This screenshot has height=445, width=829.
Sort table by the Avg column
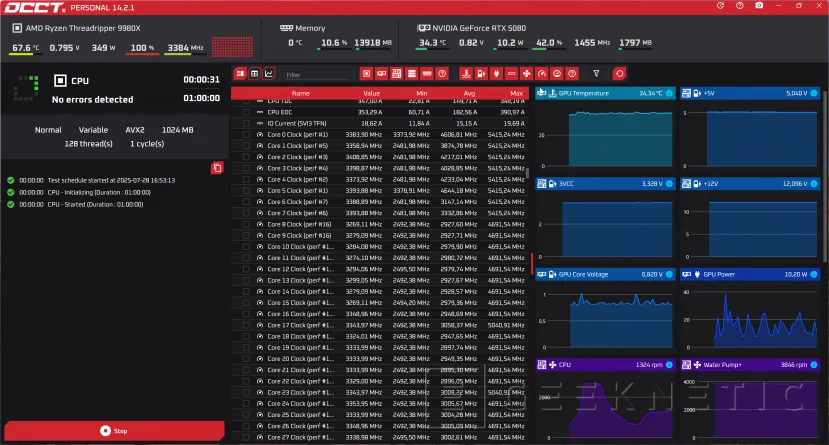(469, 94)
